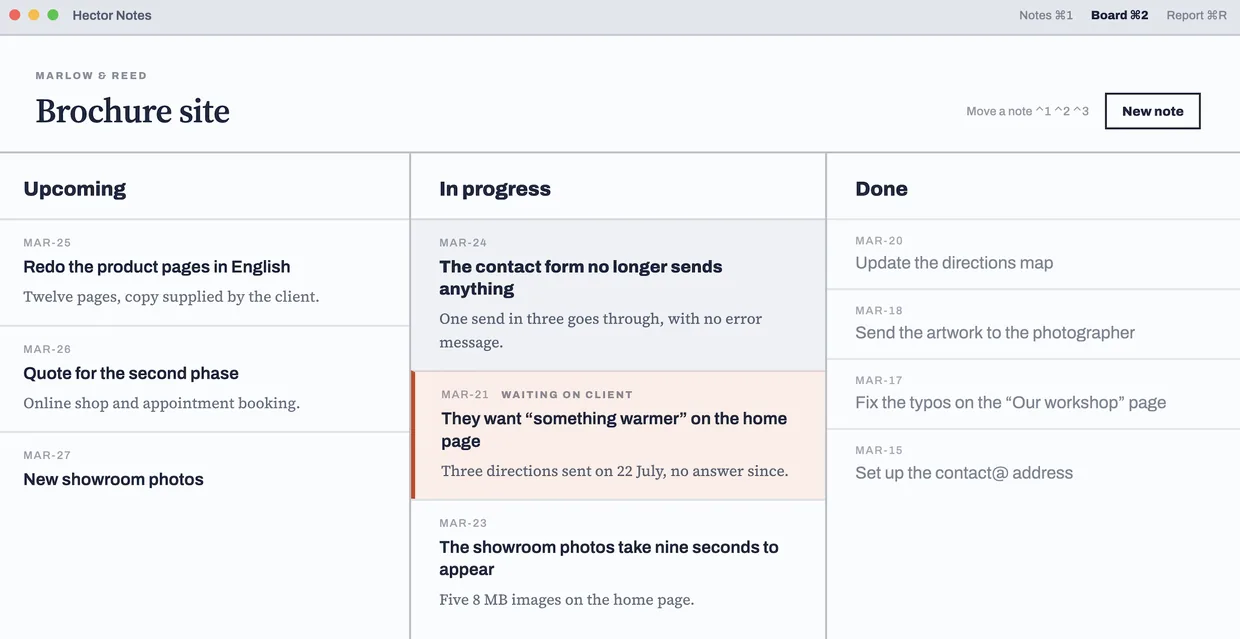
Task: Click the Done column header
Action: pos(881,189)
